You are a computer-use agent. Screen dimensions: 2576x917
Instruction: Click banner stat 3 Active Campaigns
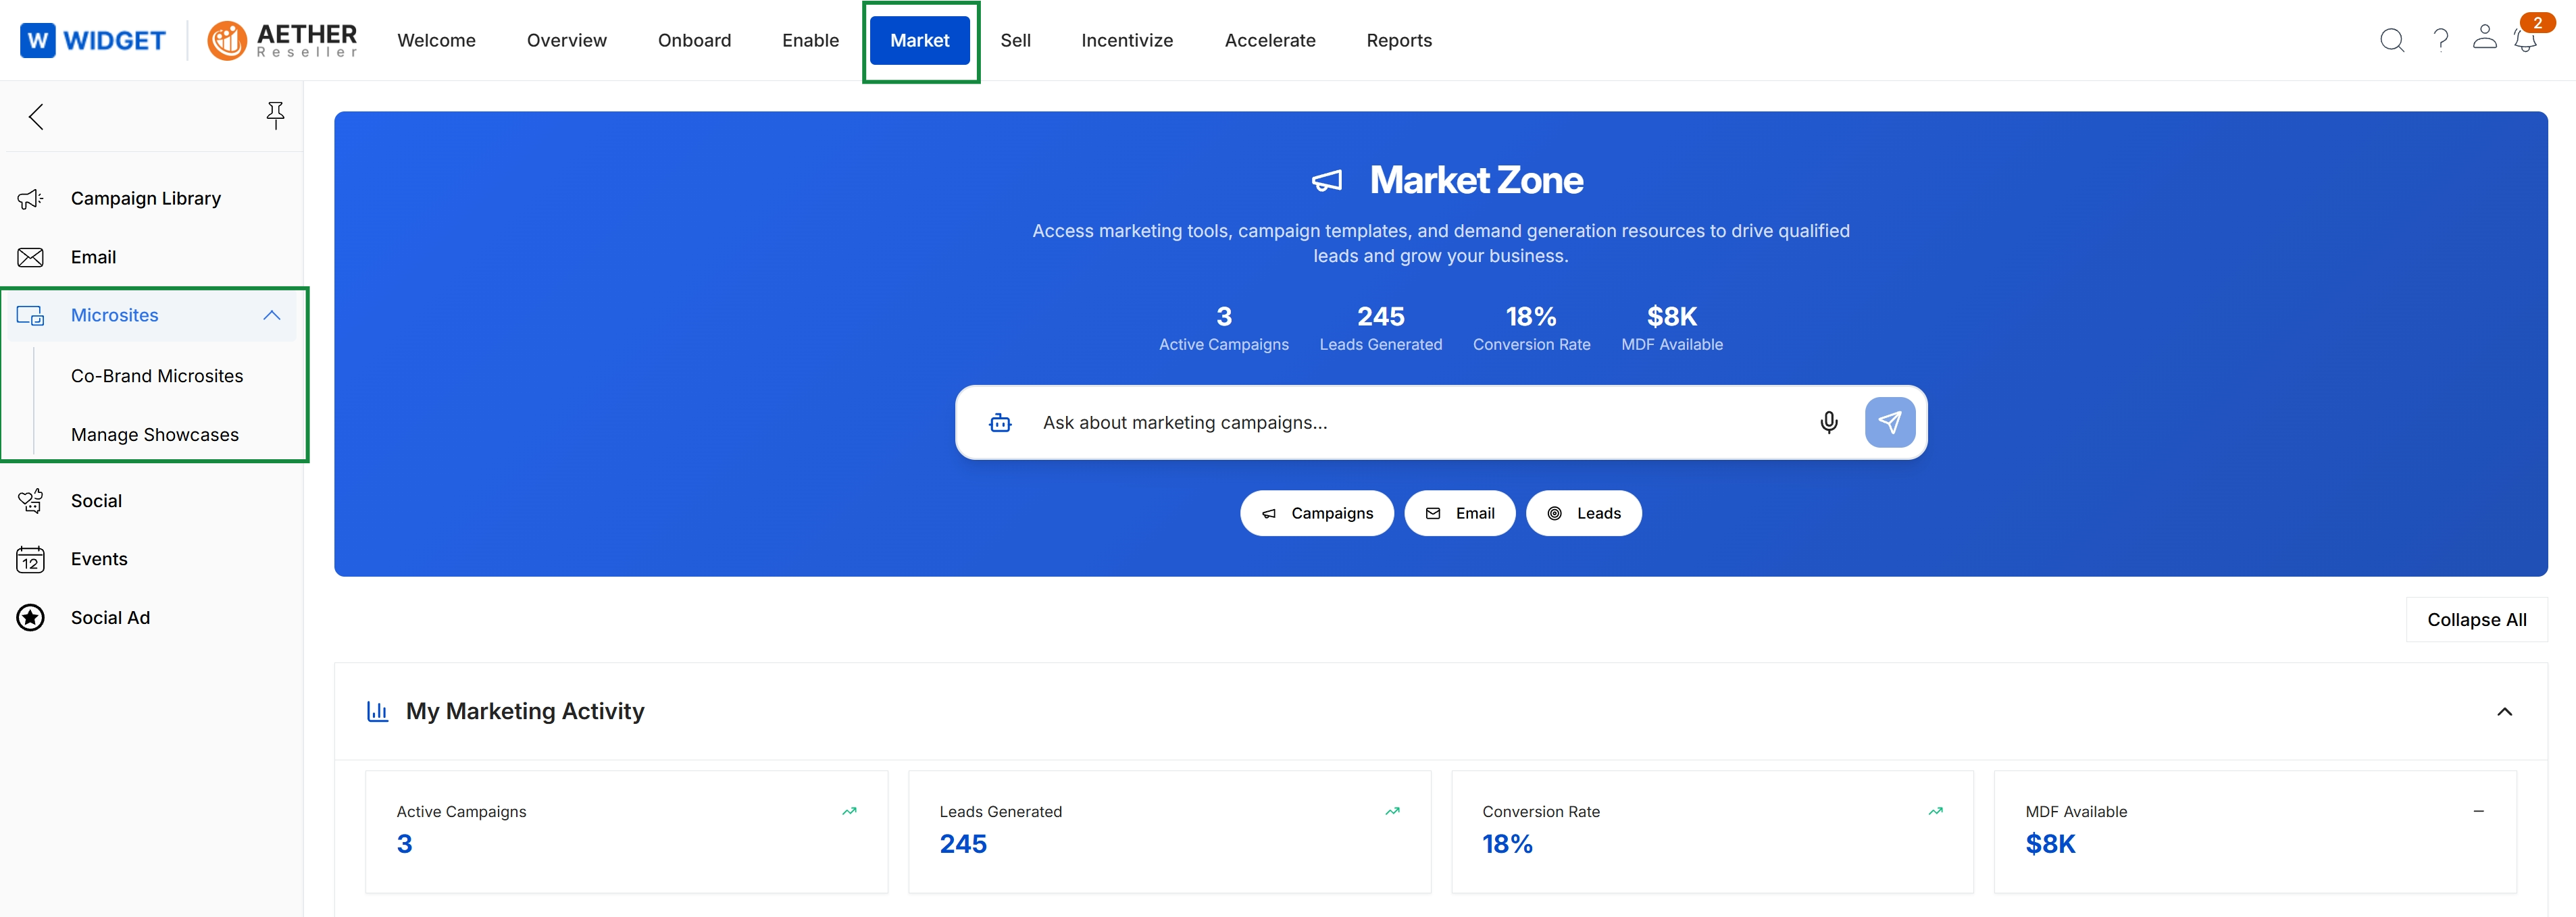click(x=1223, y=328)
